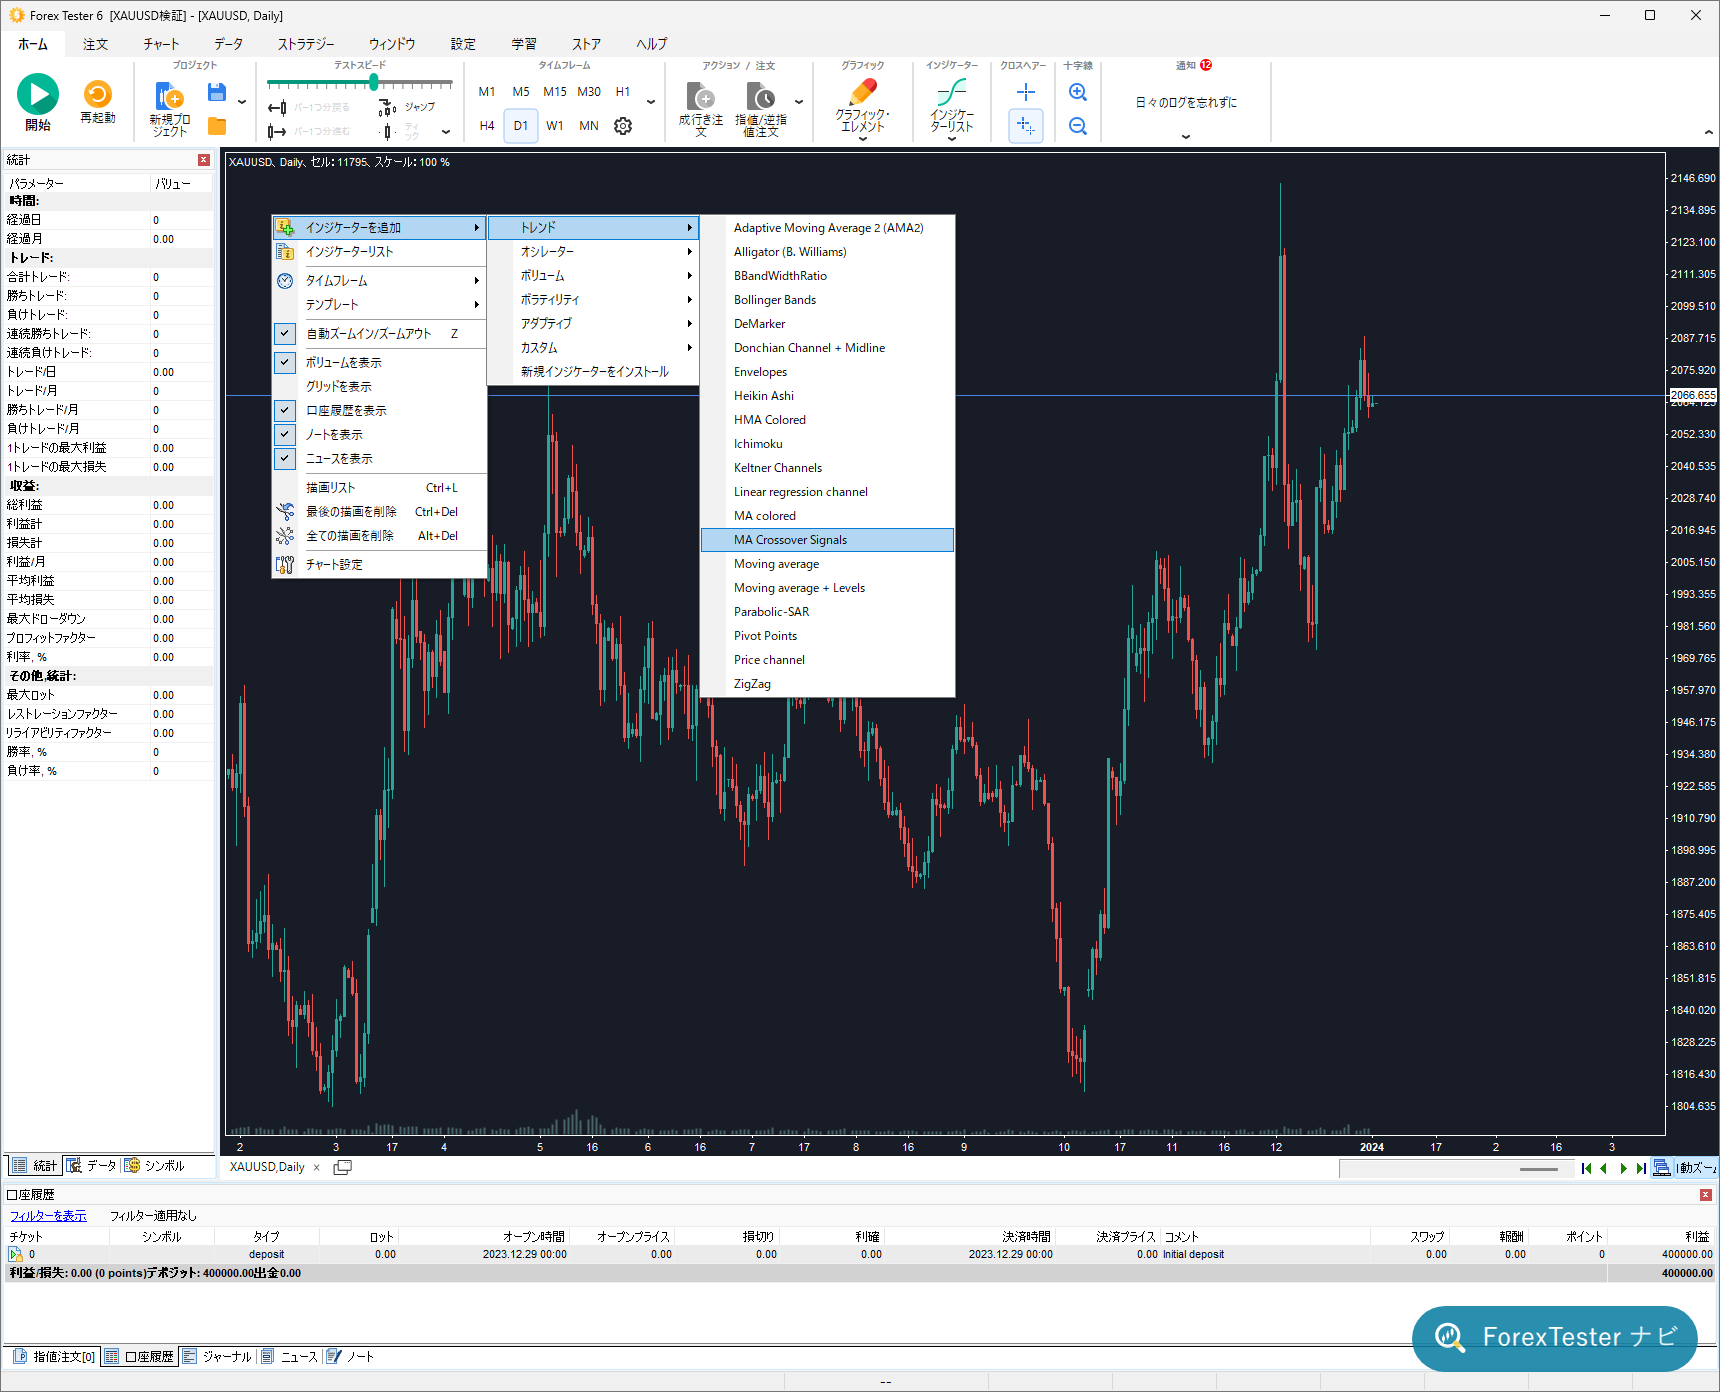
Task: Click the chart window layout icon beside the auto-zoom button
Action: click(1661, 1168)
